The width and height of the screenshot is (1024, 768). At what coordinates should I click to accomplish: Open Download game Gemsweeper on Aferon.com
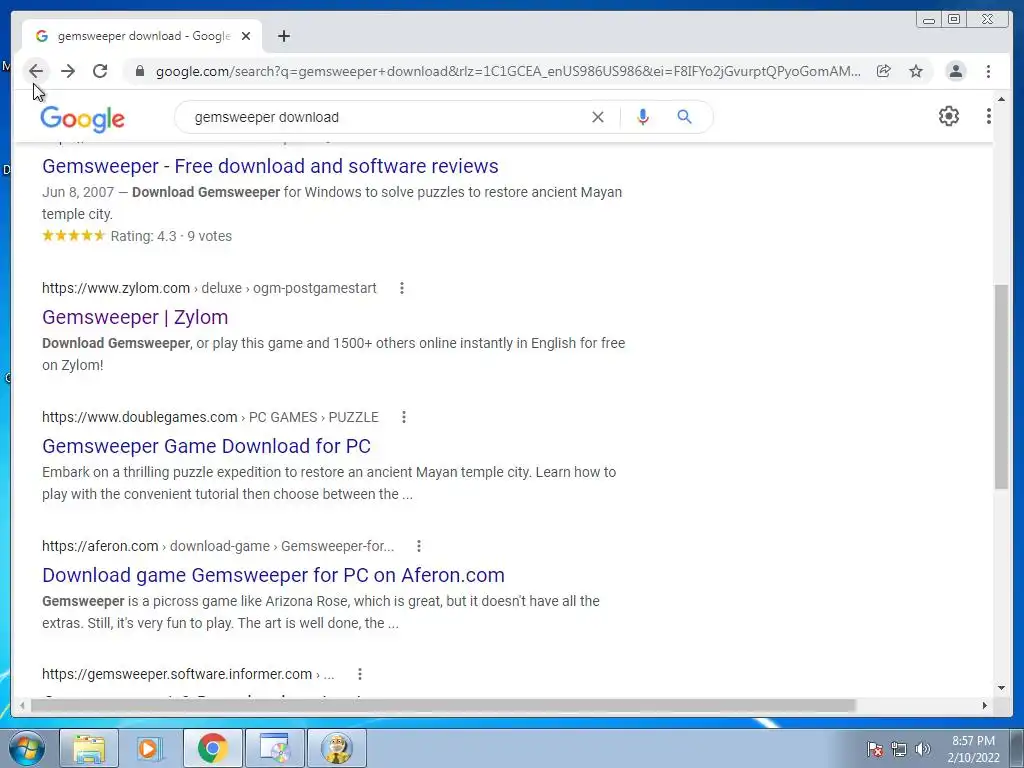[x=273, y=575]
